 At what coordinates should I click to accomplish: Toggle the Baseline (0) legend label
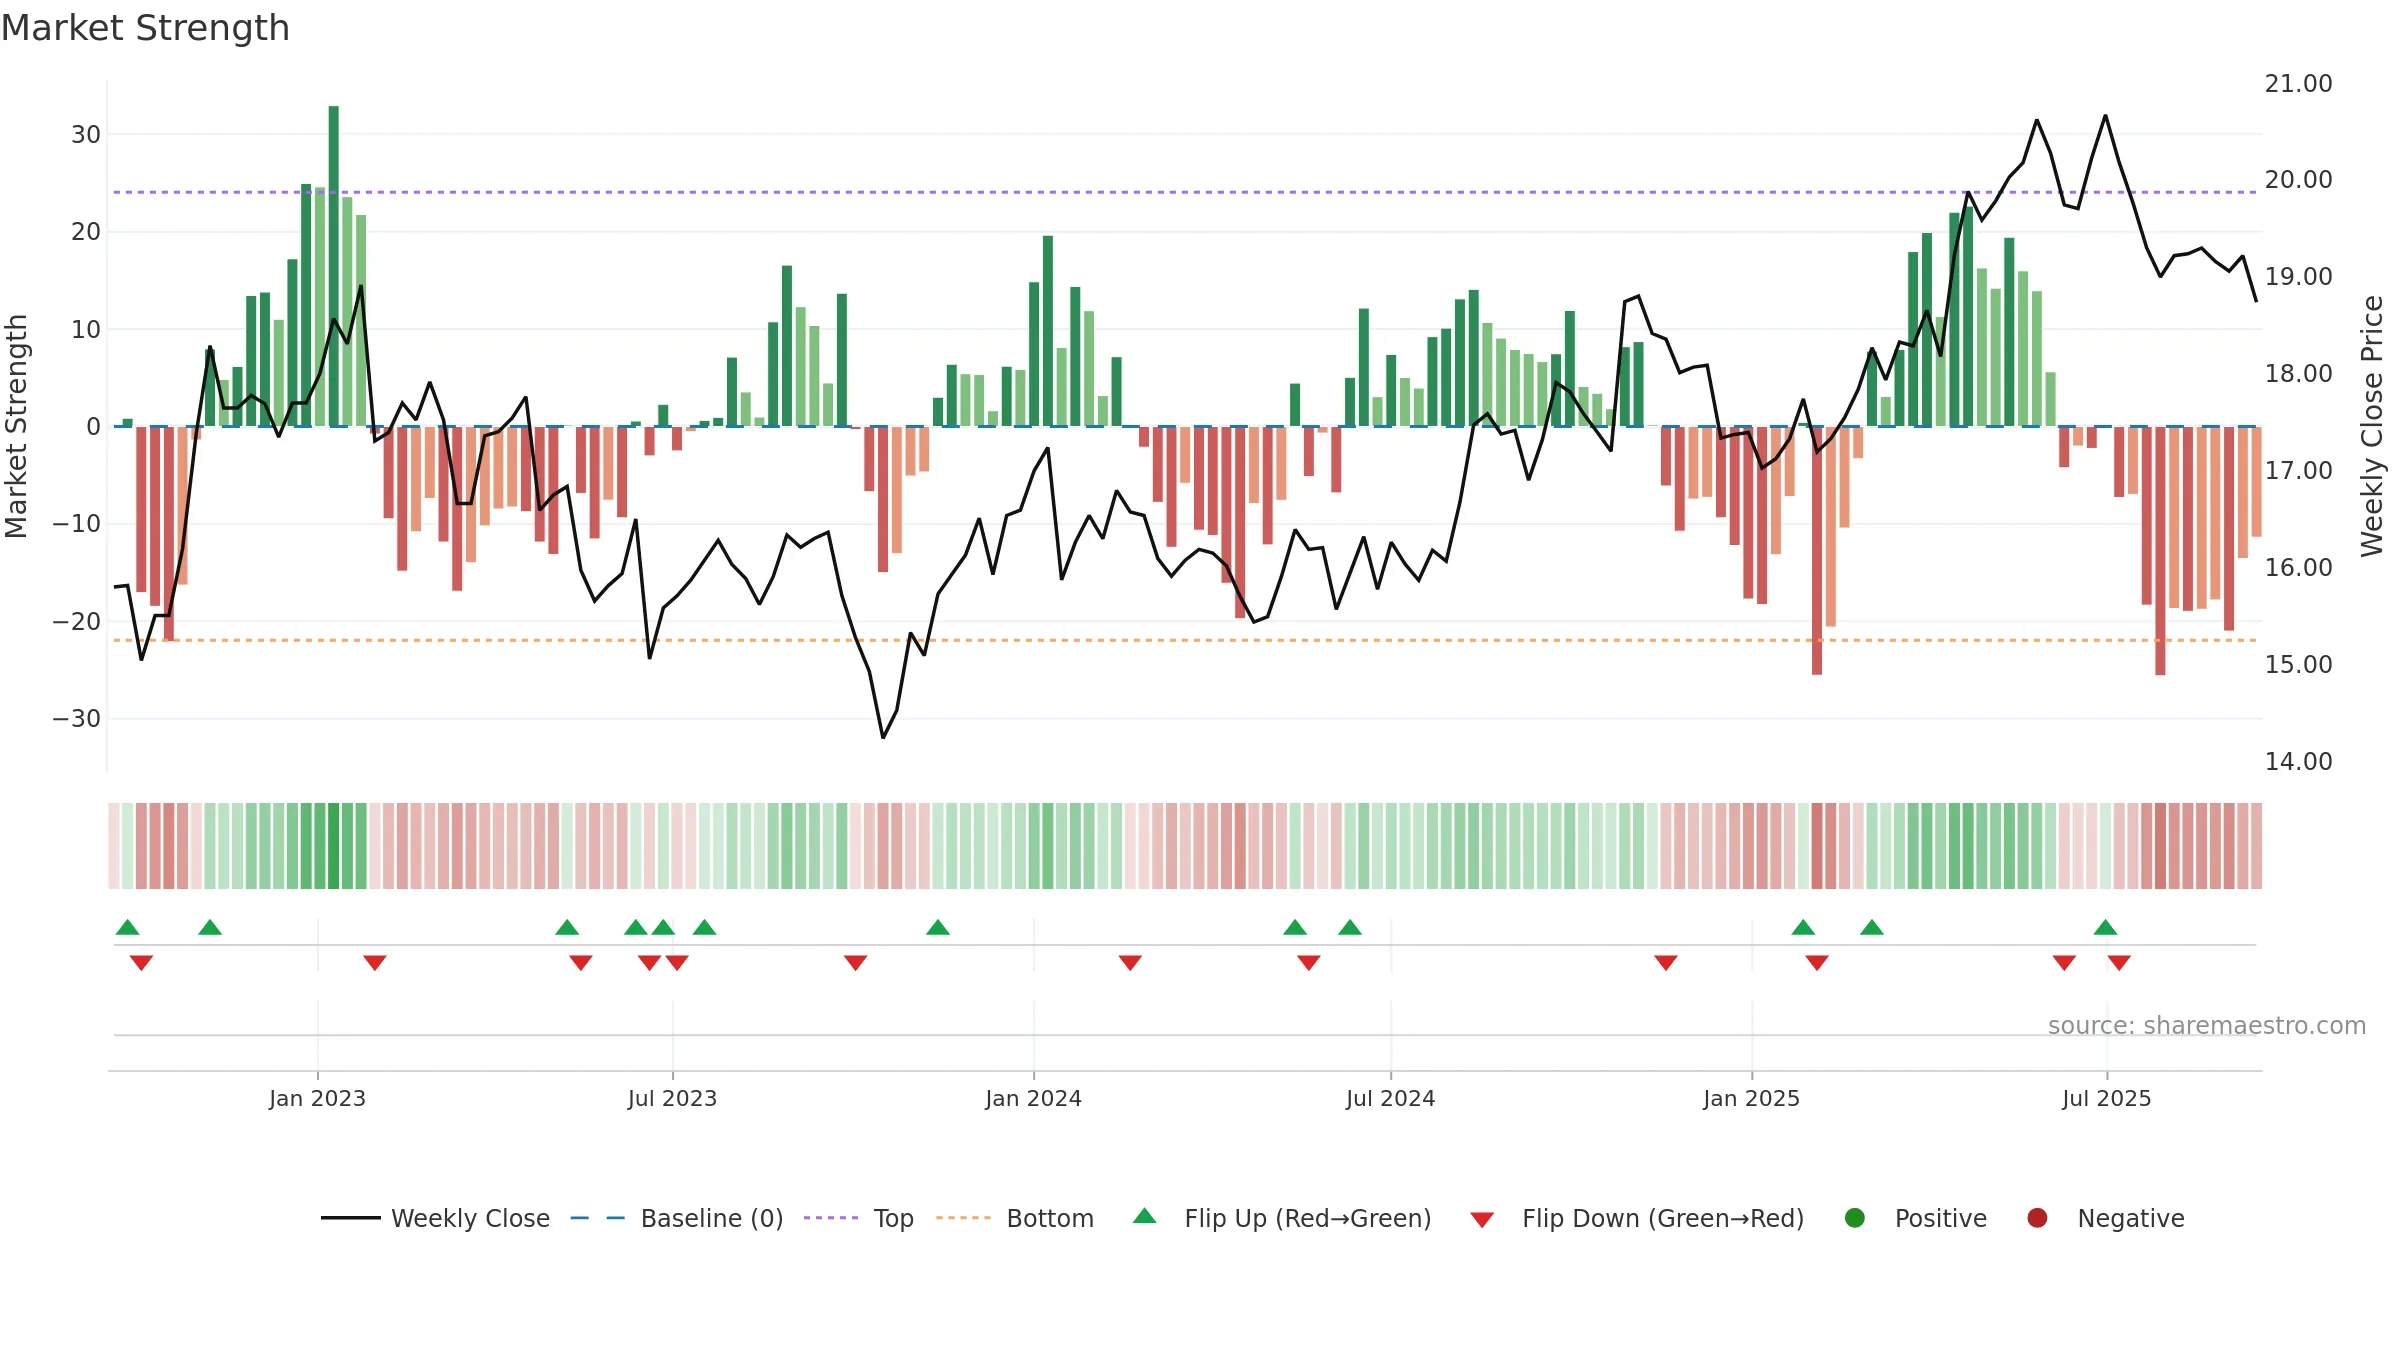[x=712, y=1219]
